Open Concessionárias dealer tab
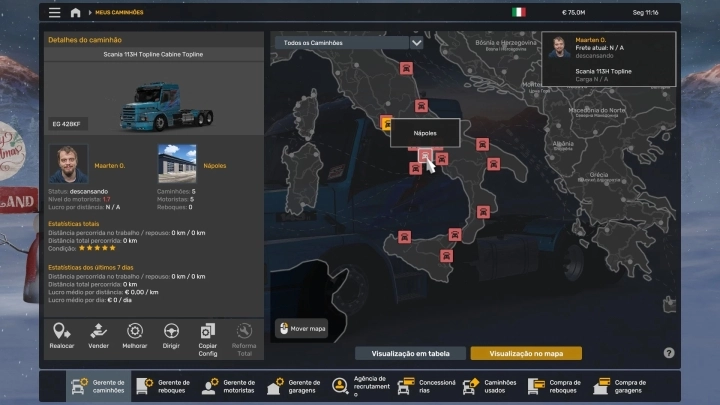 coord(426,386)
